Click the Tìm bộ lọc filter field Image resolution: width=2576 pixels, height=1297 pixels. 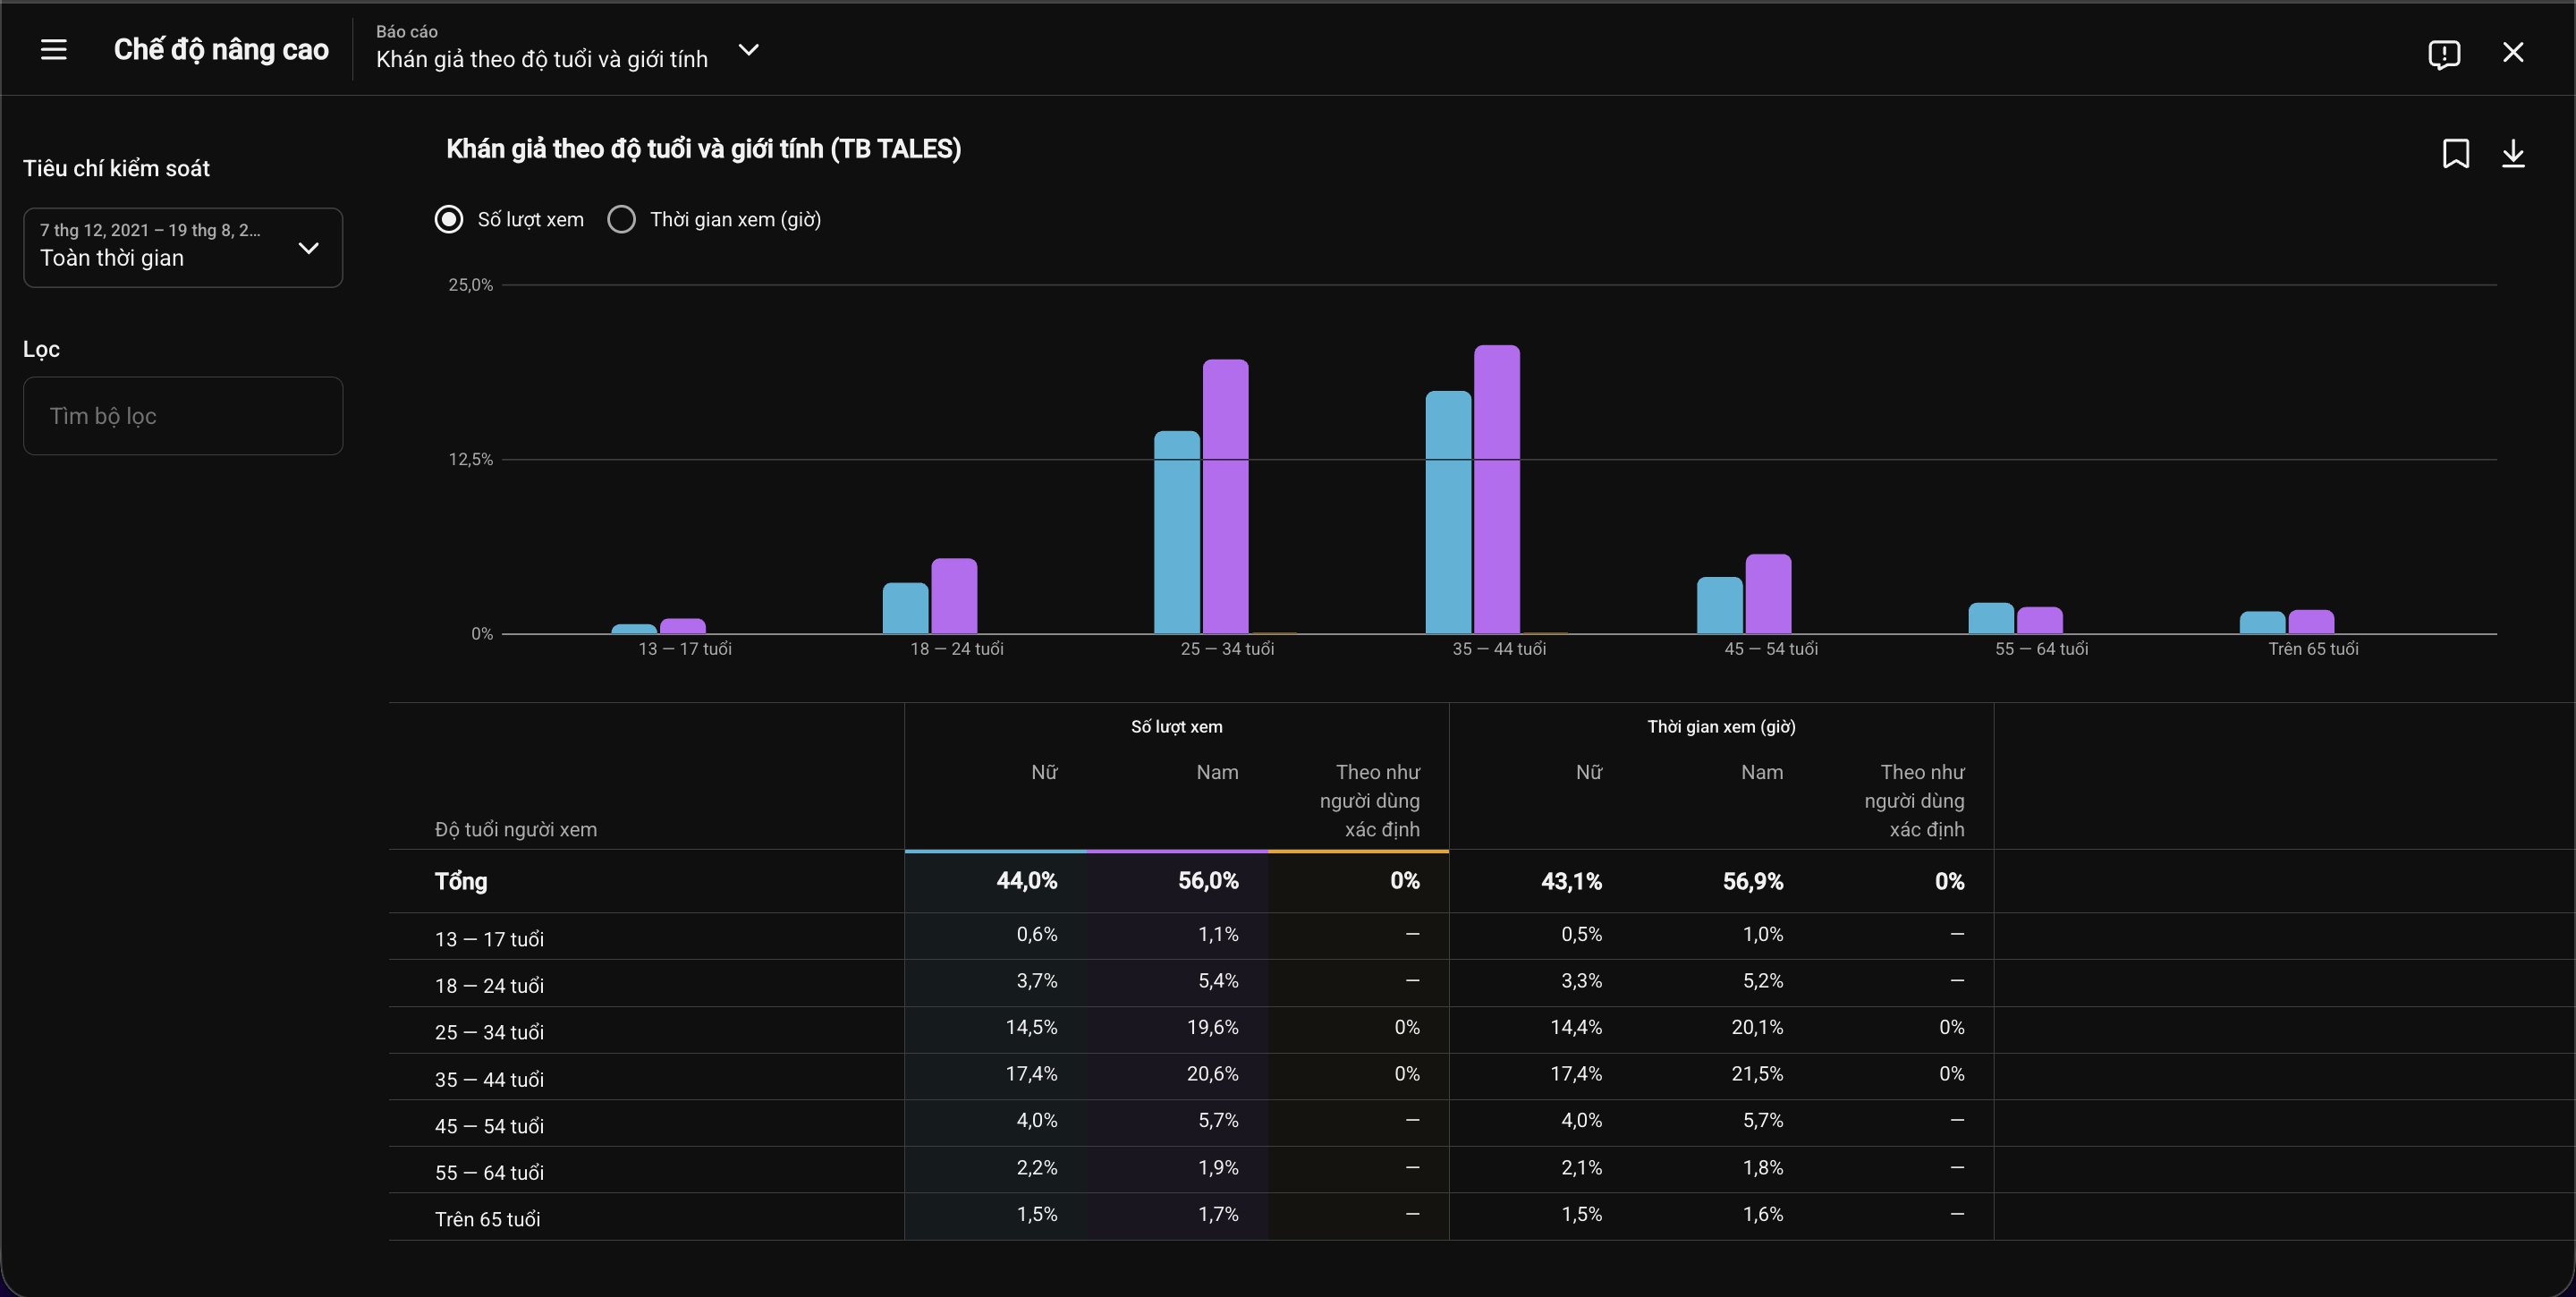coord(183,416)
